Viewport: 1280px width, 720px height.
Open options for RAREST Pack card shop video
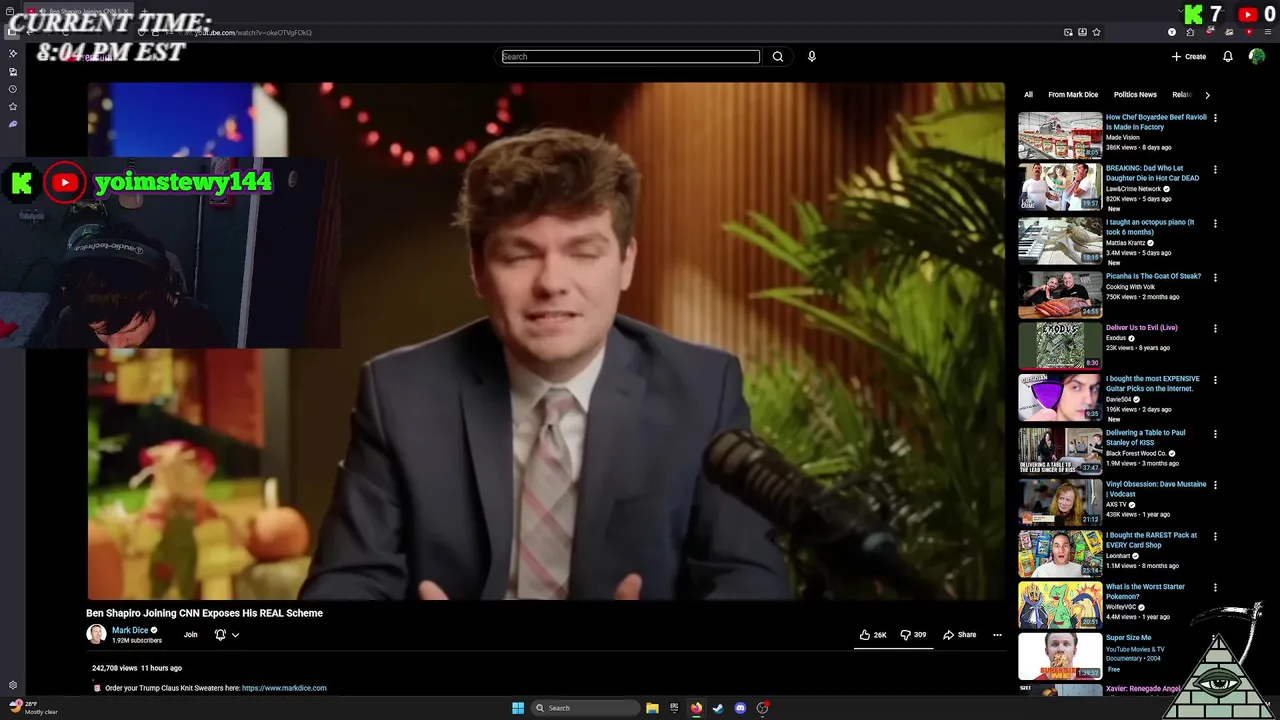pos(1215,536)
